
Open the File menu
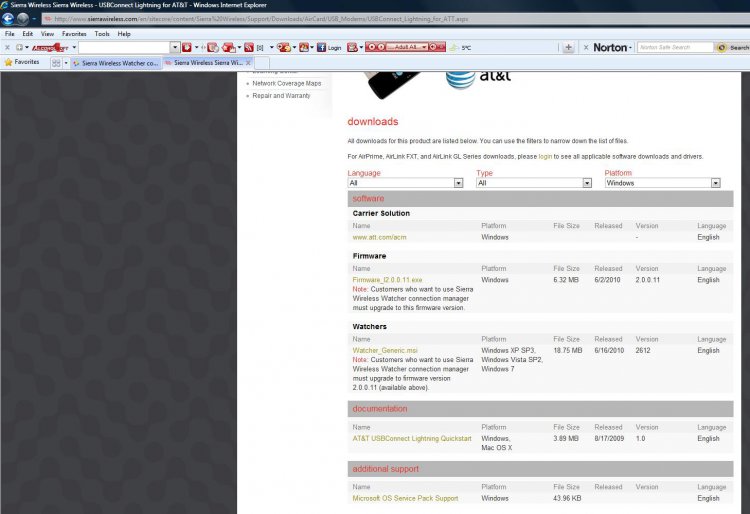(x=10, y=34)
